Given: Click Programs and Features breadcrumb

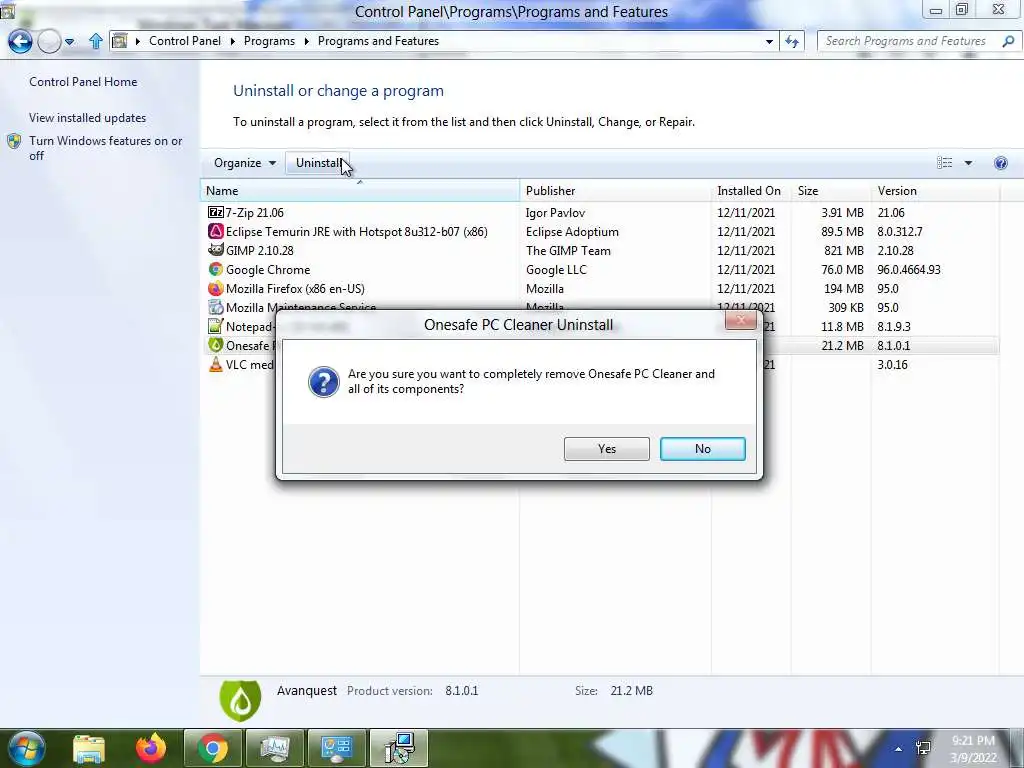Looking at the screenshot, I should tap(378, 40).
